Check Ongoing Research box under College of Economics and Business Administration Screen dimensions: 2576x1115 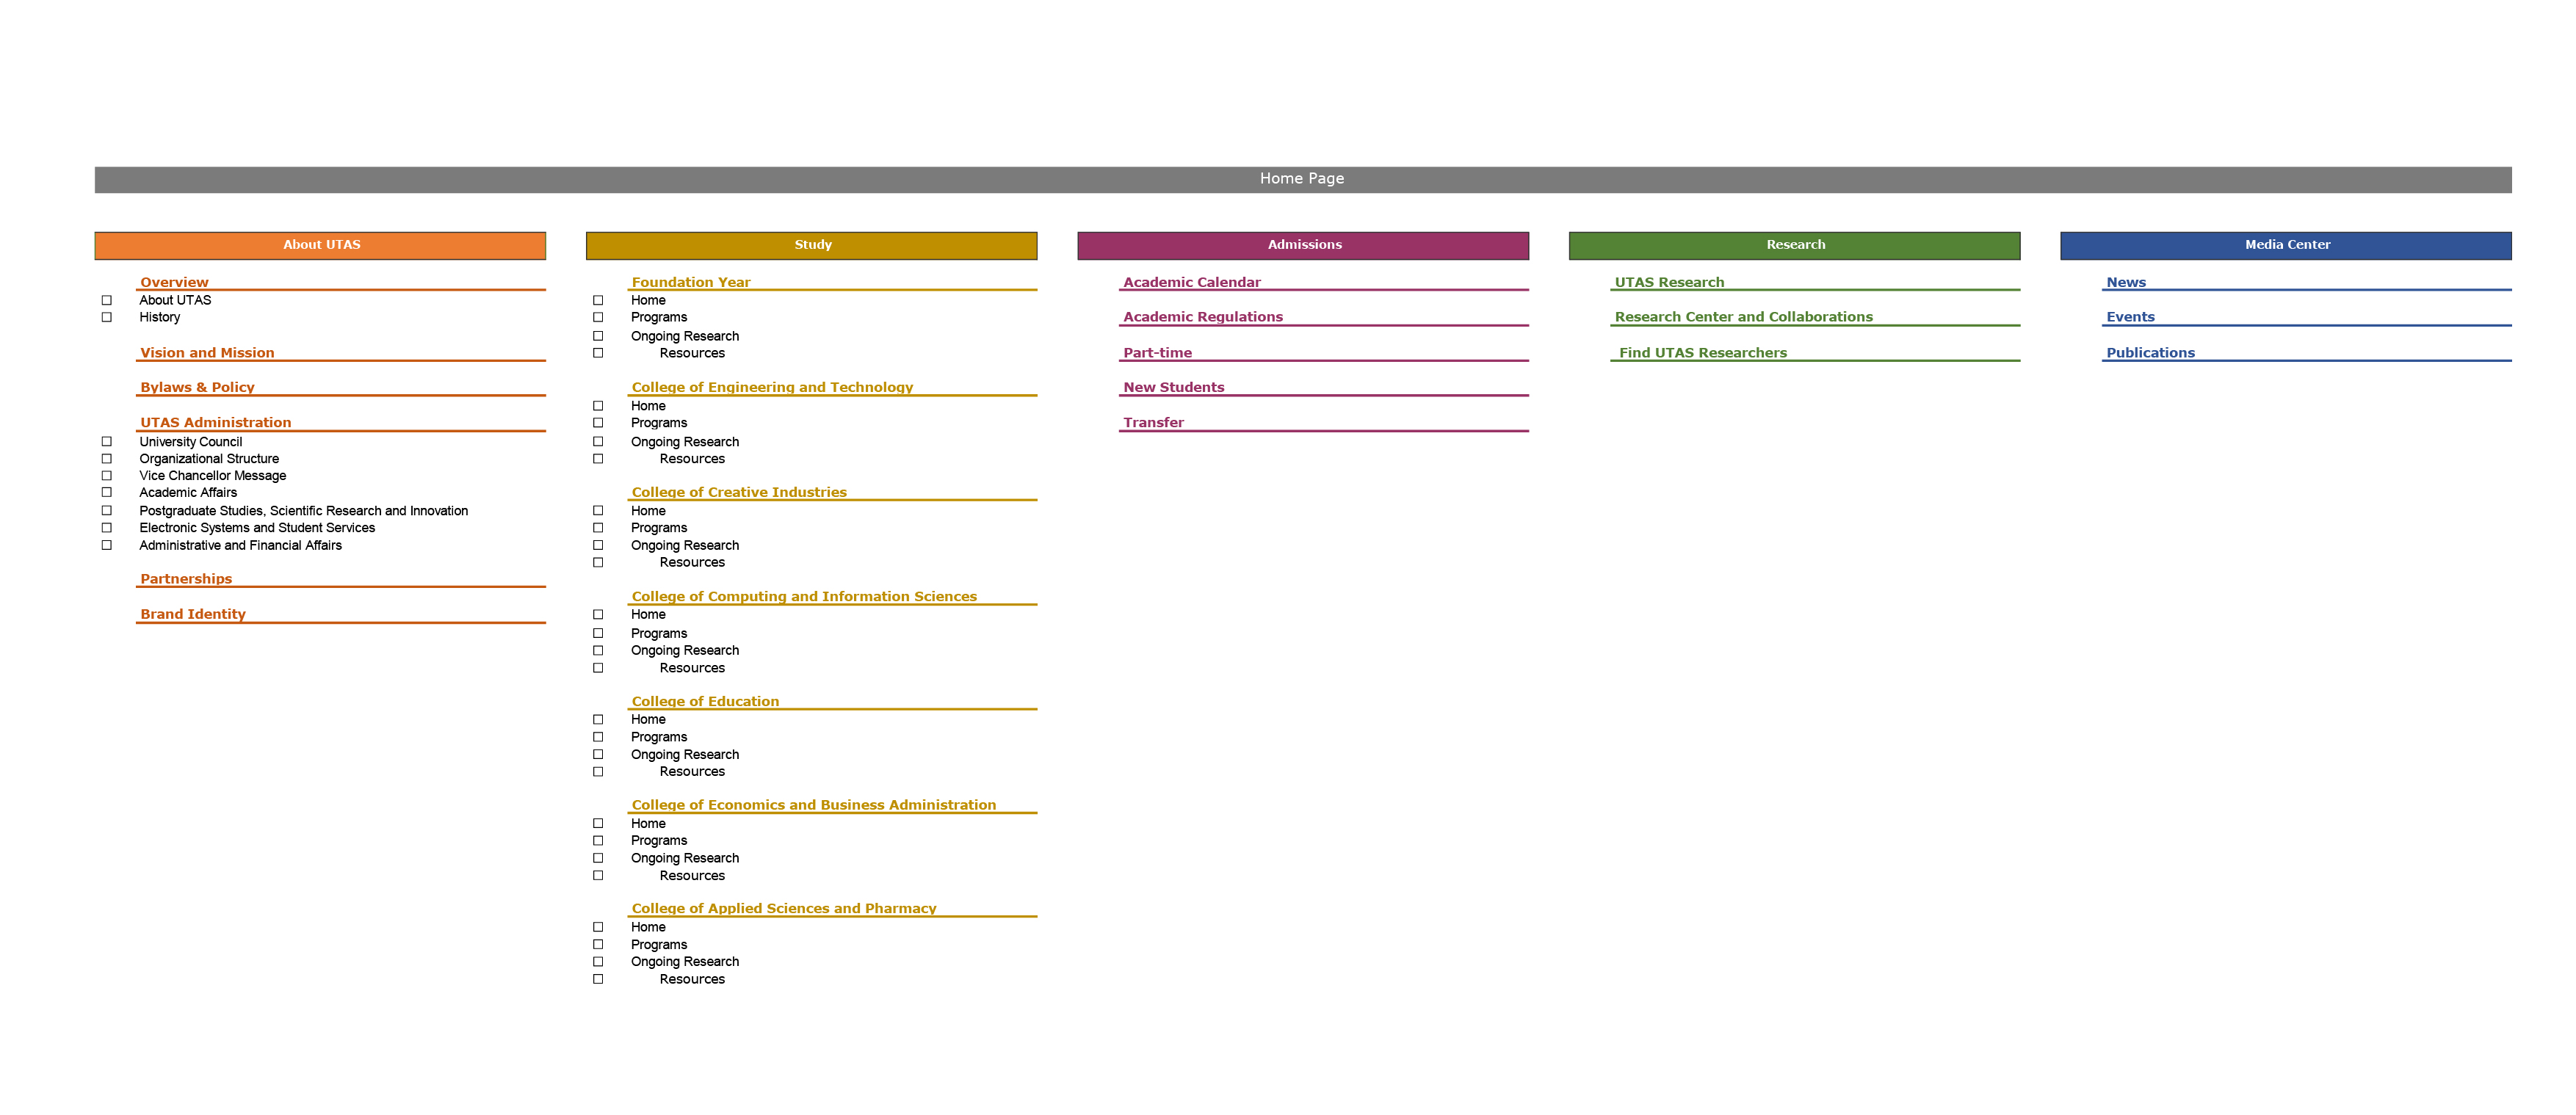click(x=598, y=858)
